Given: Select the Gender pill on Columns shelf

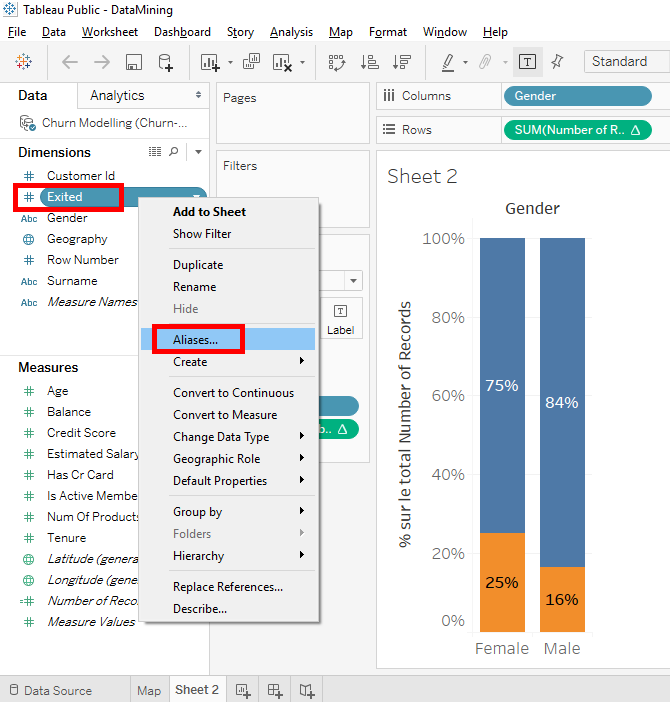Looking at the screenshot, I should [577, 96].
